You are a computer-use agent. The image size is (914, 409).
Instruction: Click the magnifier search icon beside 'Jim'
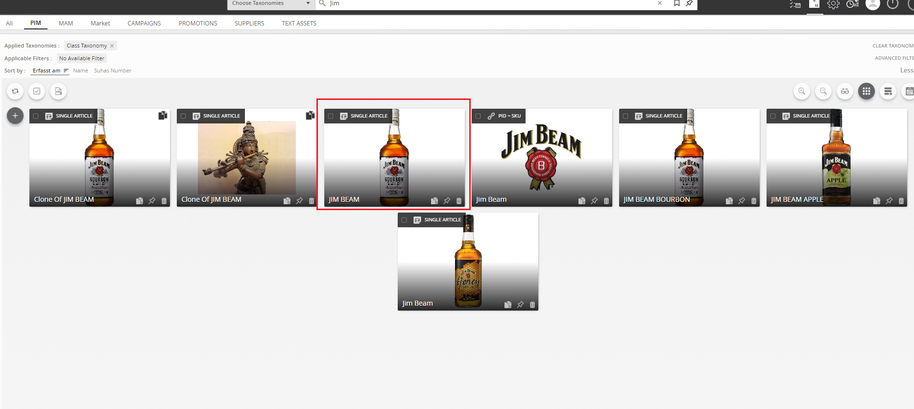point(322,3)
